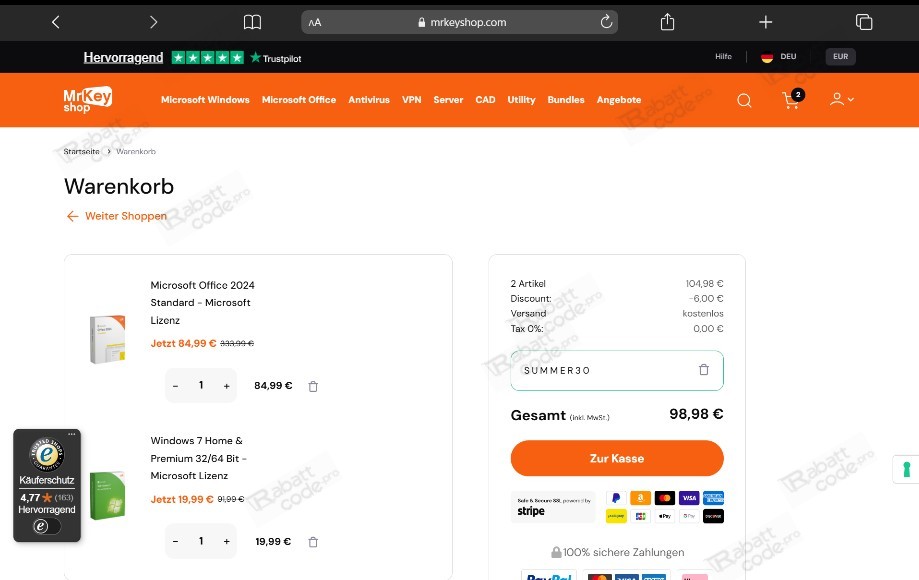Open Trusted Shops Käuferschutz badge

47,485
